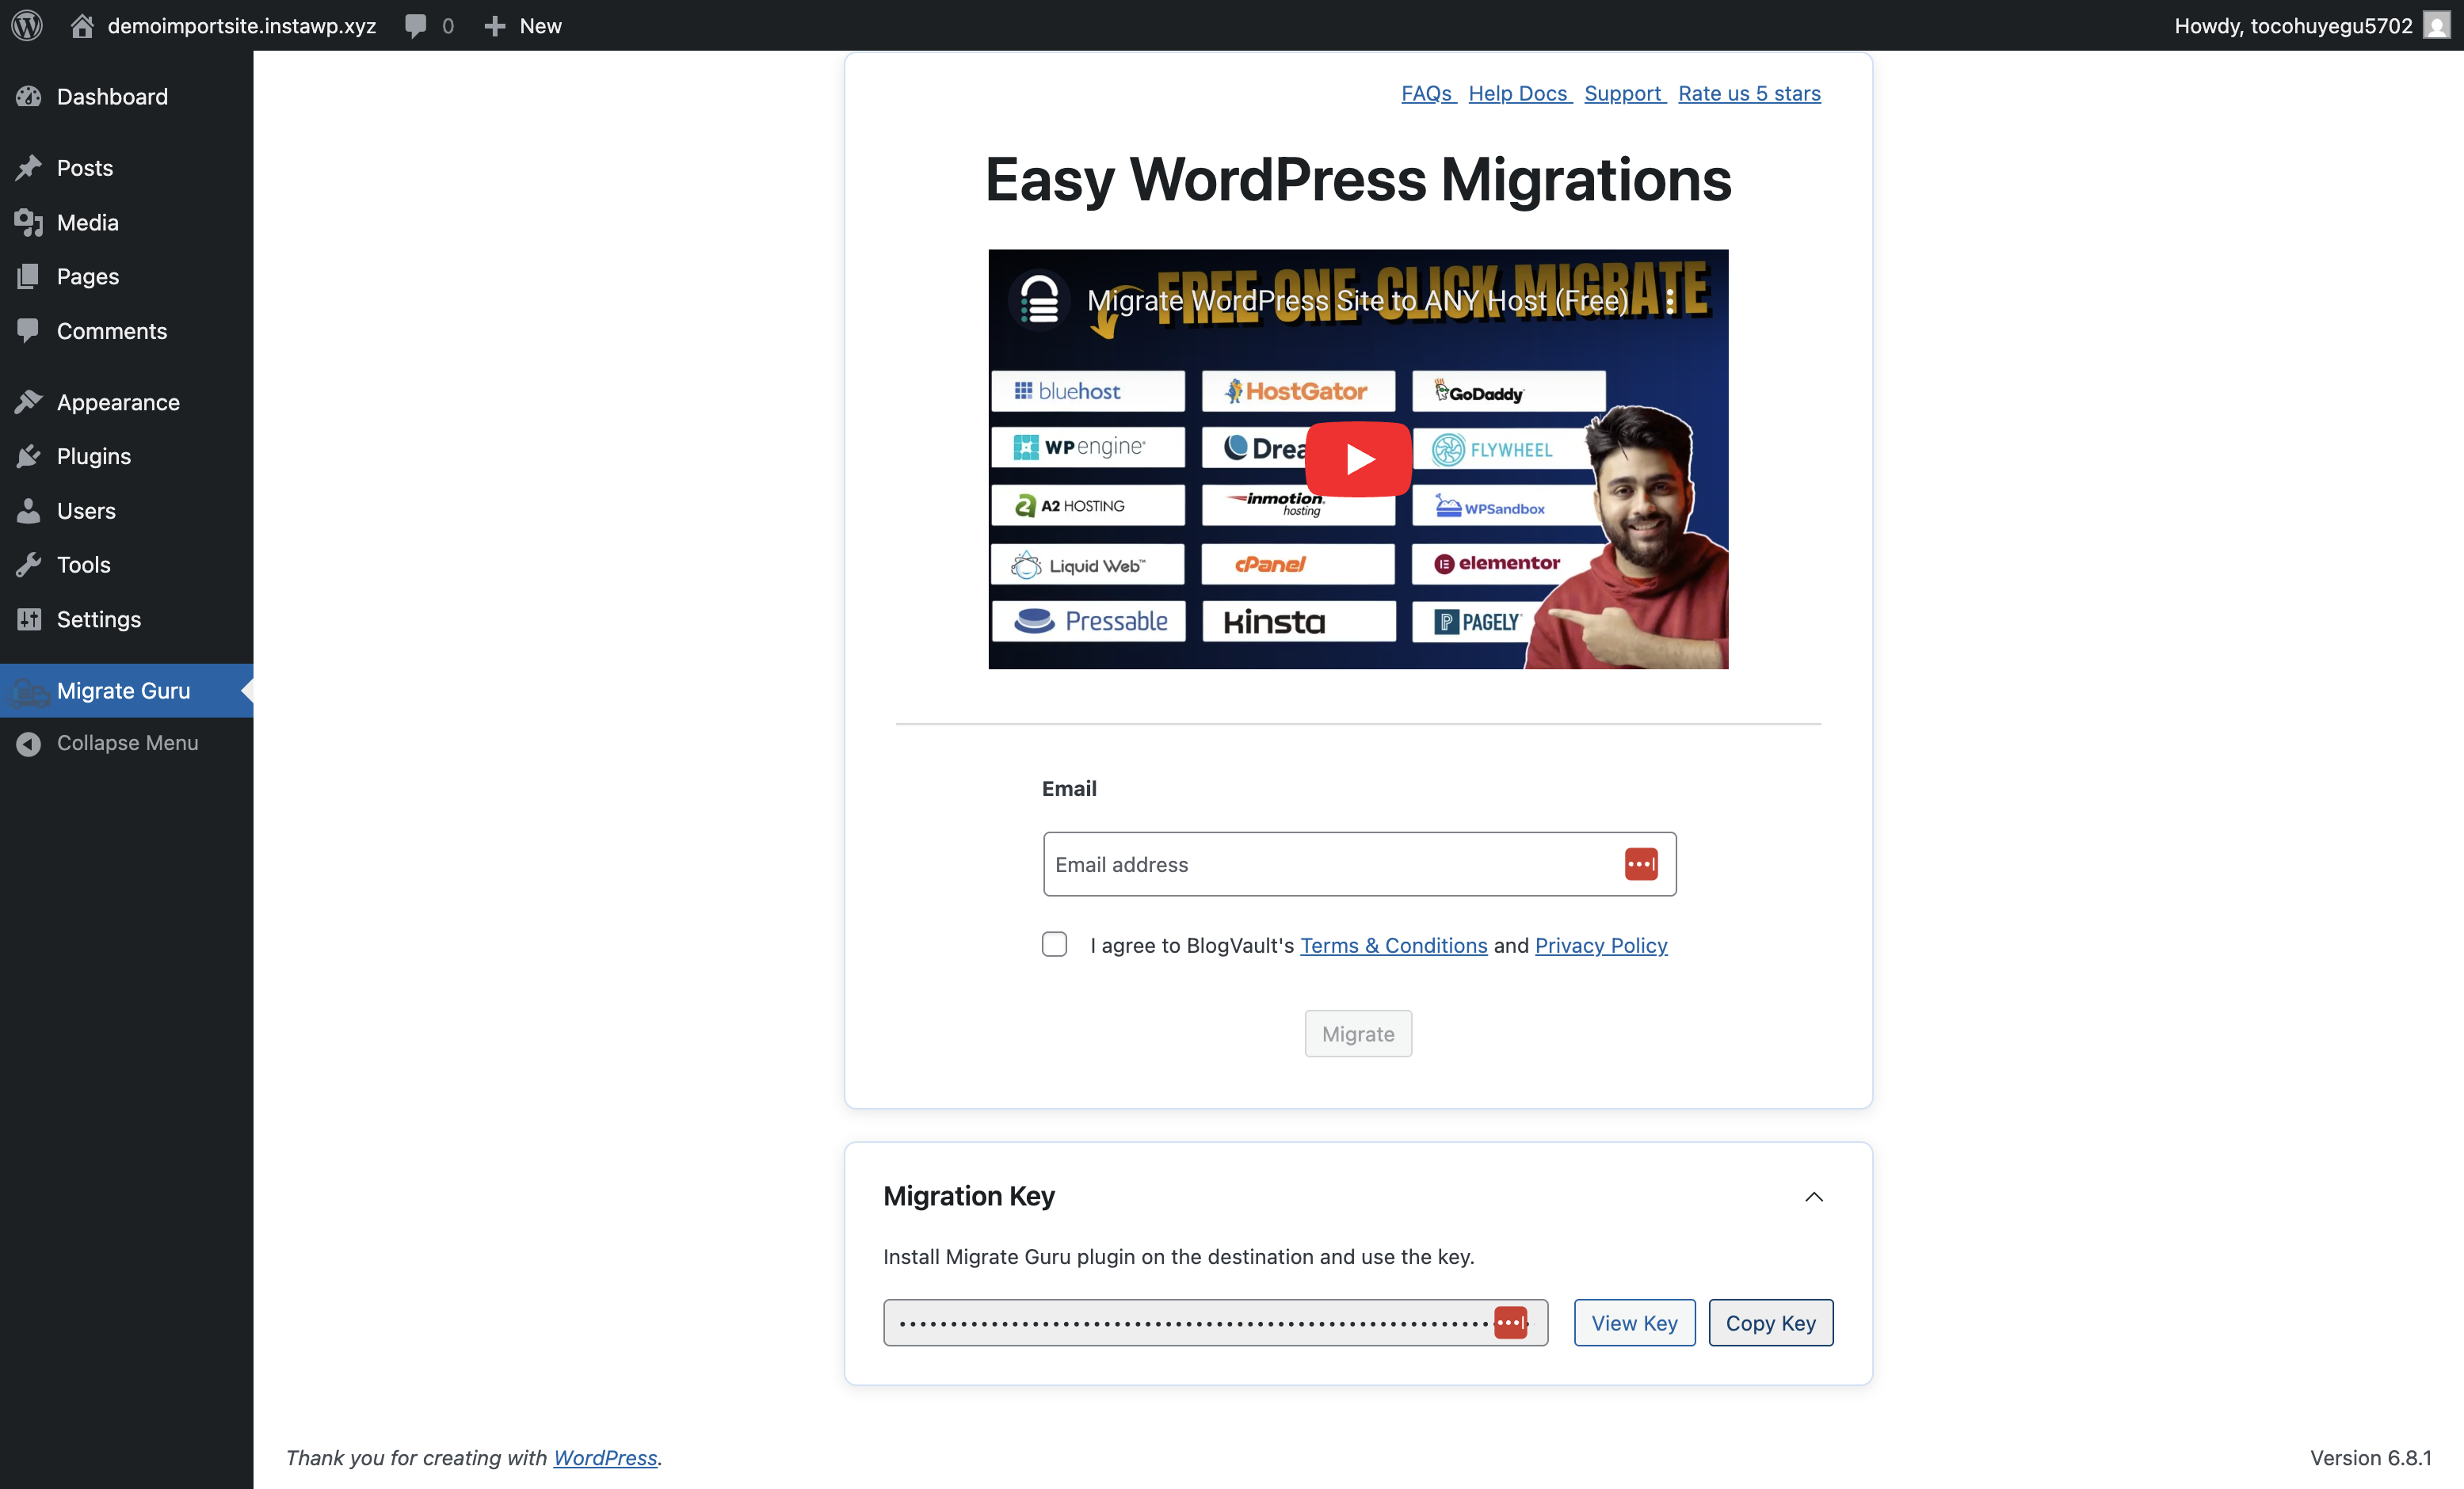The image size is (2464, 1489).
Task: Focus the Email address input field
Action: (x=1359, y=864)
